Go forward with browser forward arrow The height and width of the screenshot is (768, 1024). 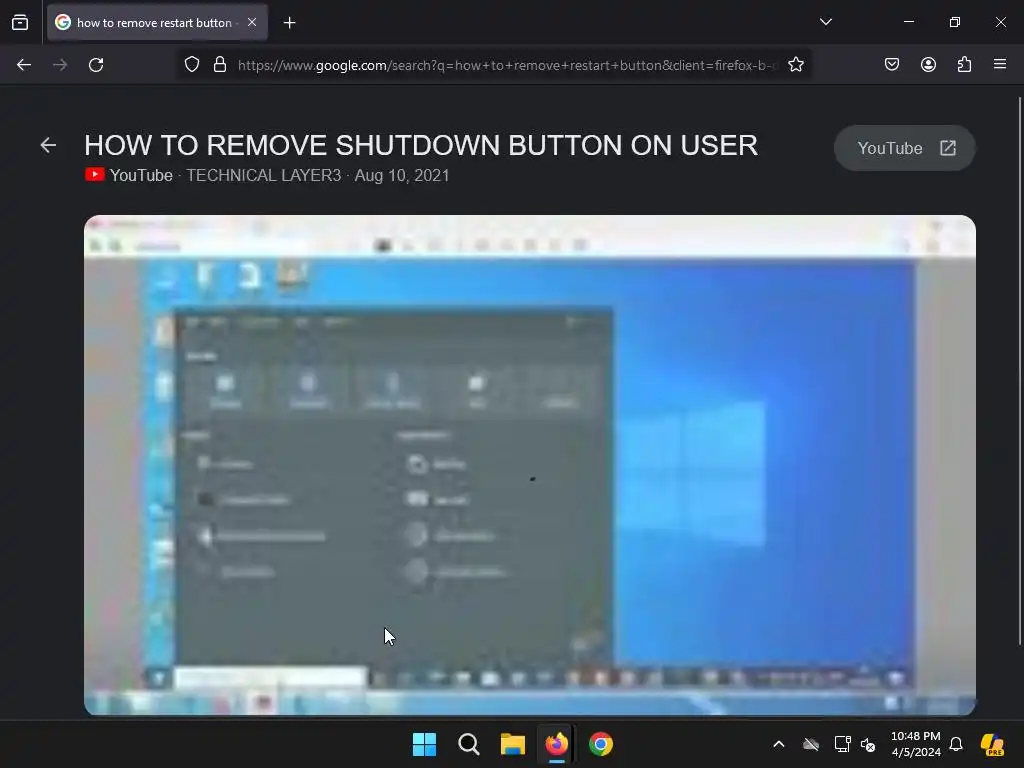[x=60, y=65]
